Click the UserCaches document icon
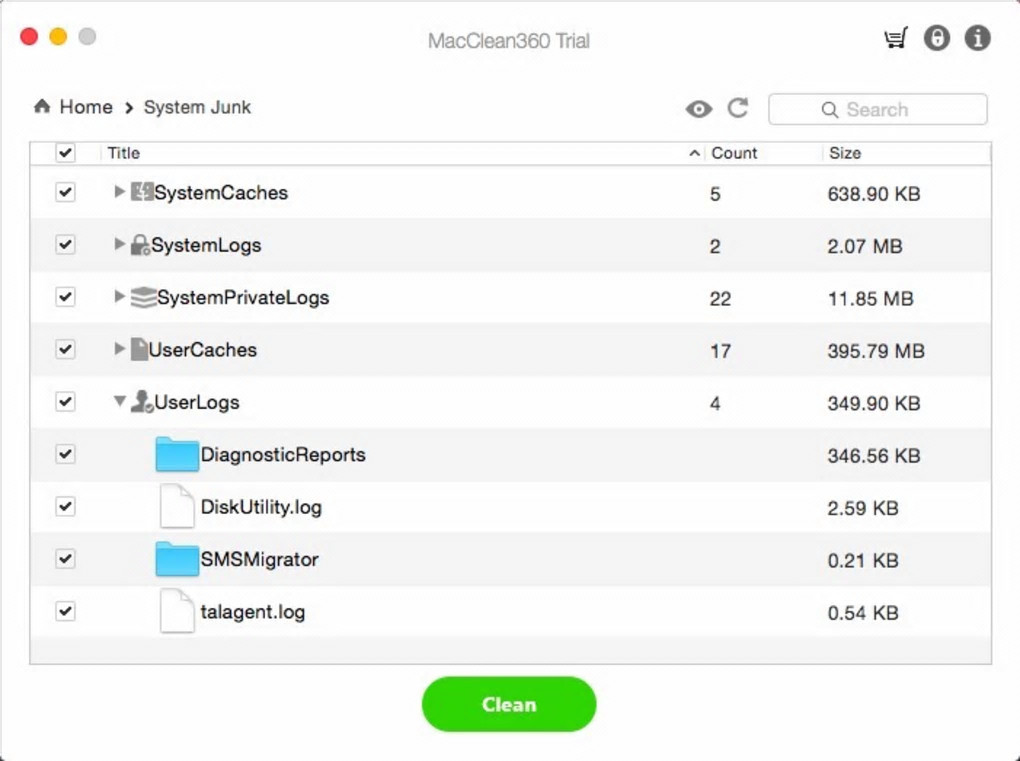1020x761 pixels. tap(139, 349)
